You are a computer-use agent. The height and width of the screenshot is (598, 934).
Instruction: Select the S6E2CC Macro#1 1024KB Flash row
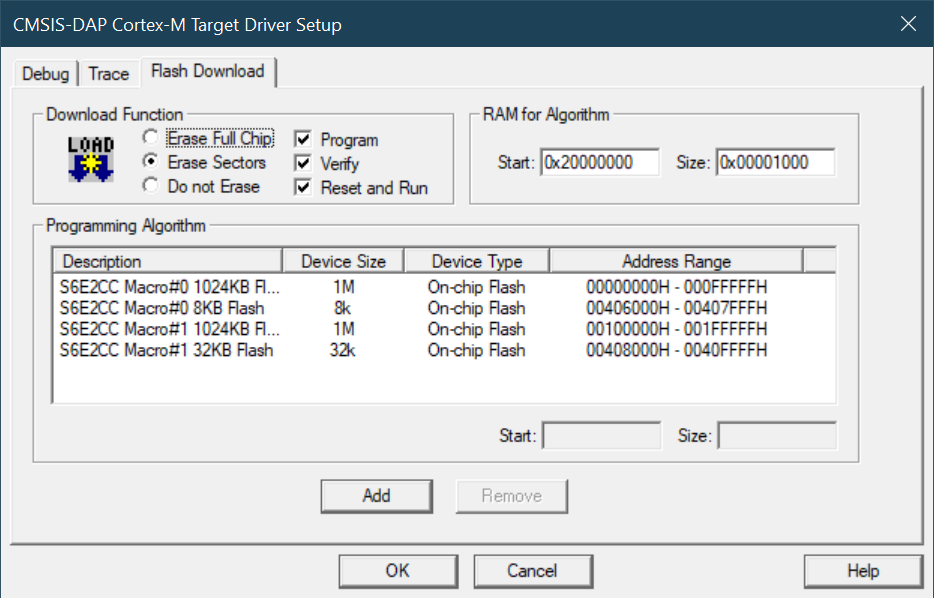pos(444,329)
